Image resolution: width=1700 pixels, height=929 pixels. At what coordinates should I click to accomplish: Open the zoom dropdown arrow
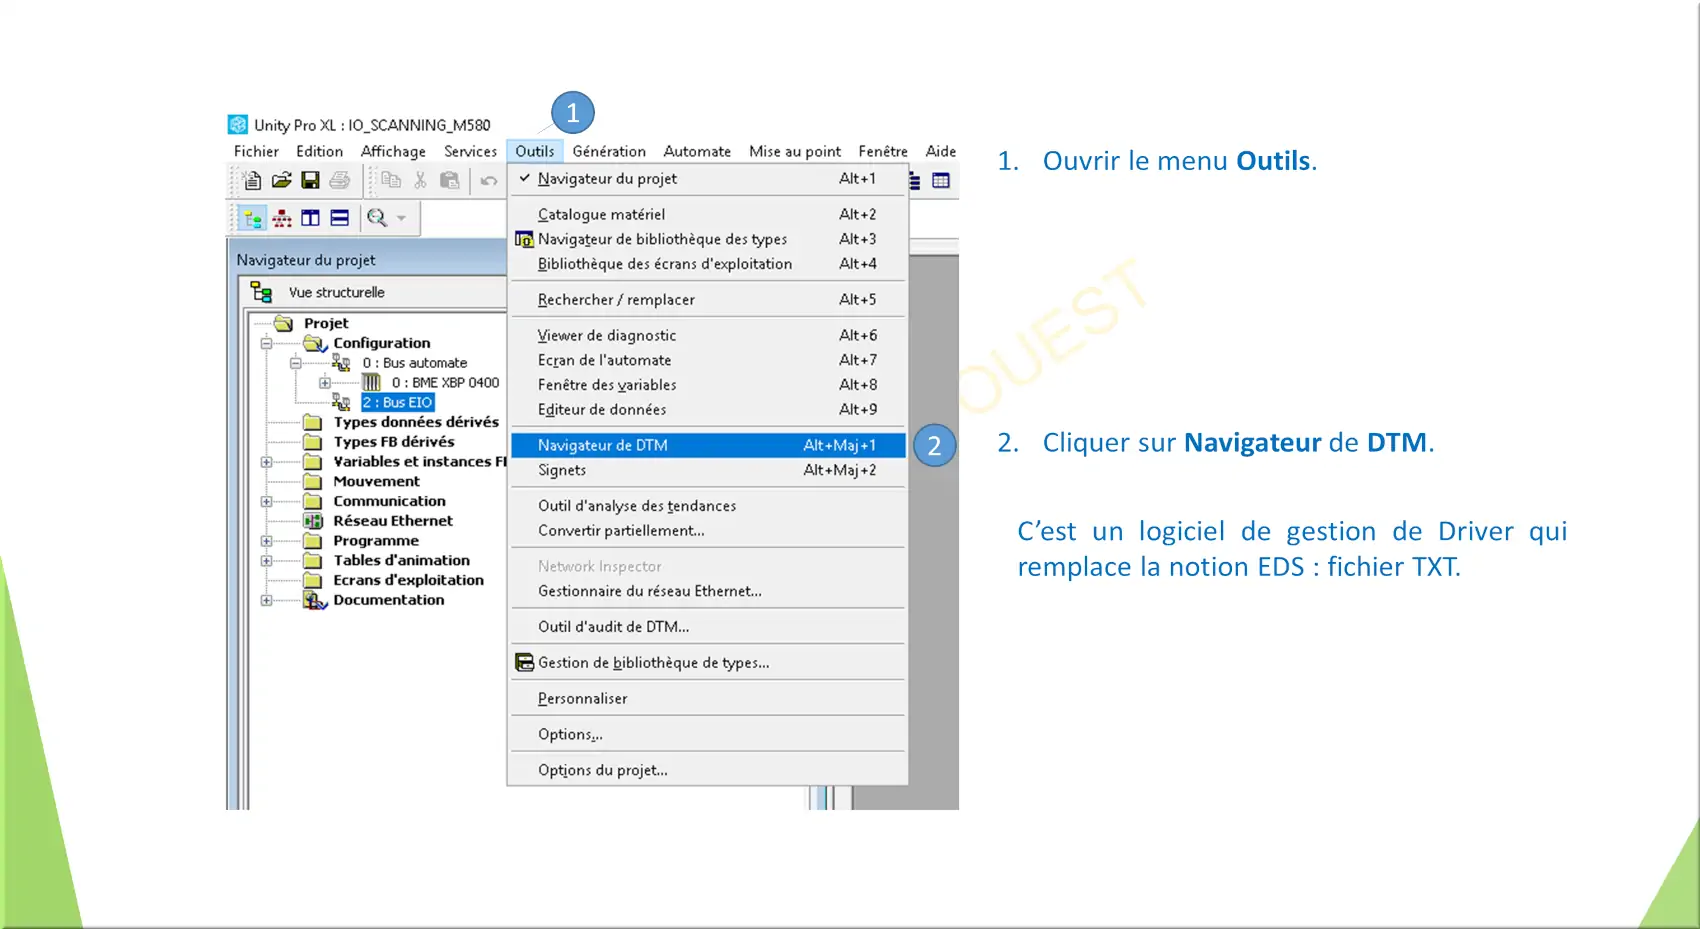point(401,218)
